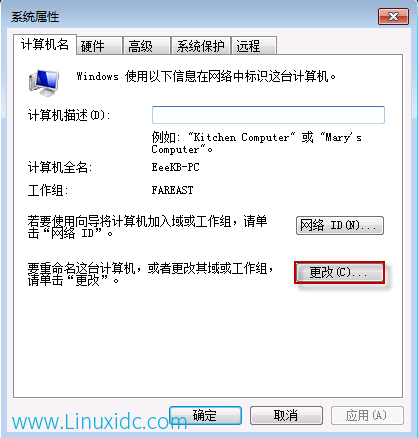418x438 pixels.
Task: Select the 系统保护 tab
Action: (201, 46)
